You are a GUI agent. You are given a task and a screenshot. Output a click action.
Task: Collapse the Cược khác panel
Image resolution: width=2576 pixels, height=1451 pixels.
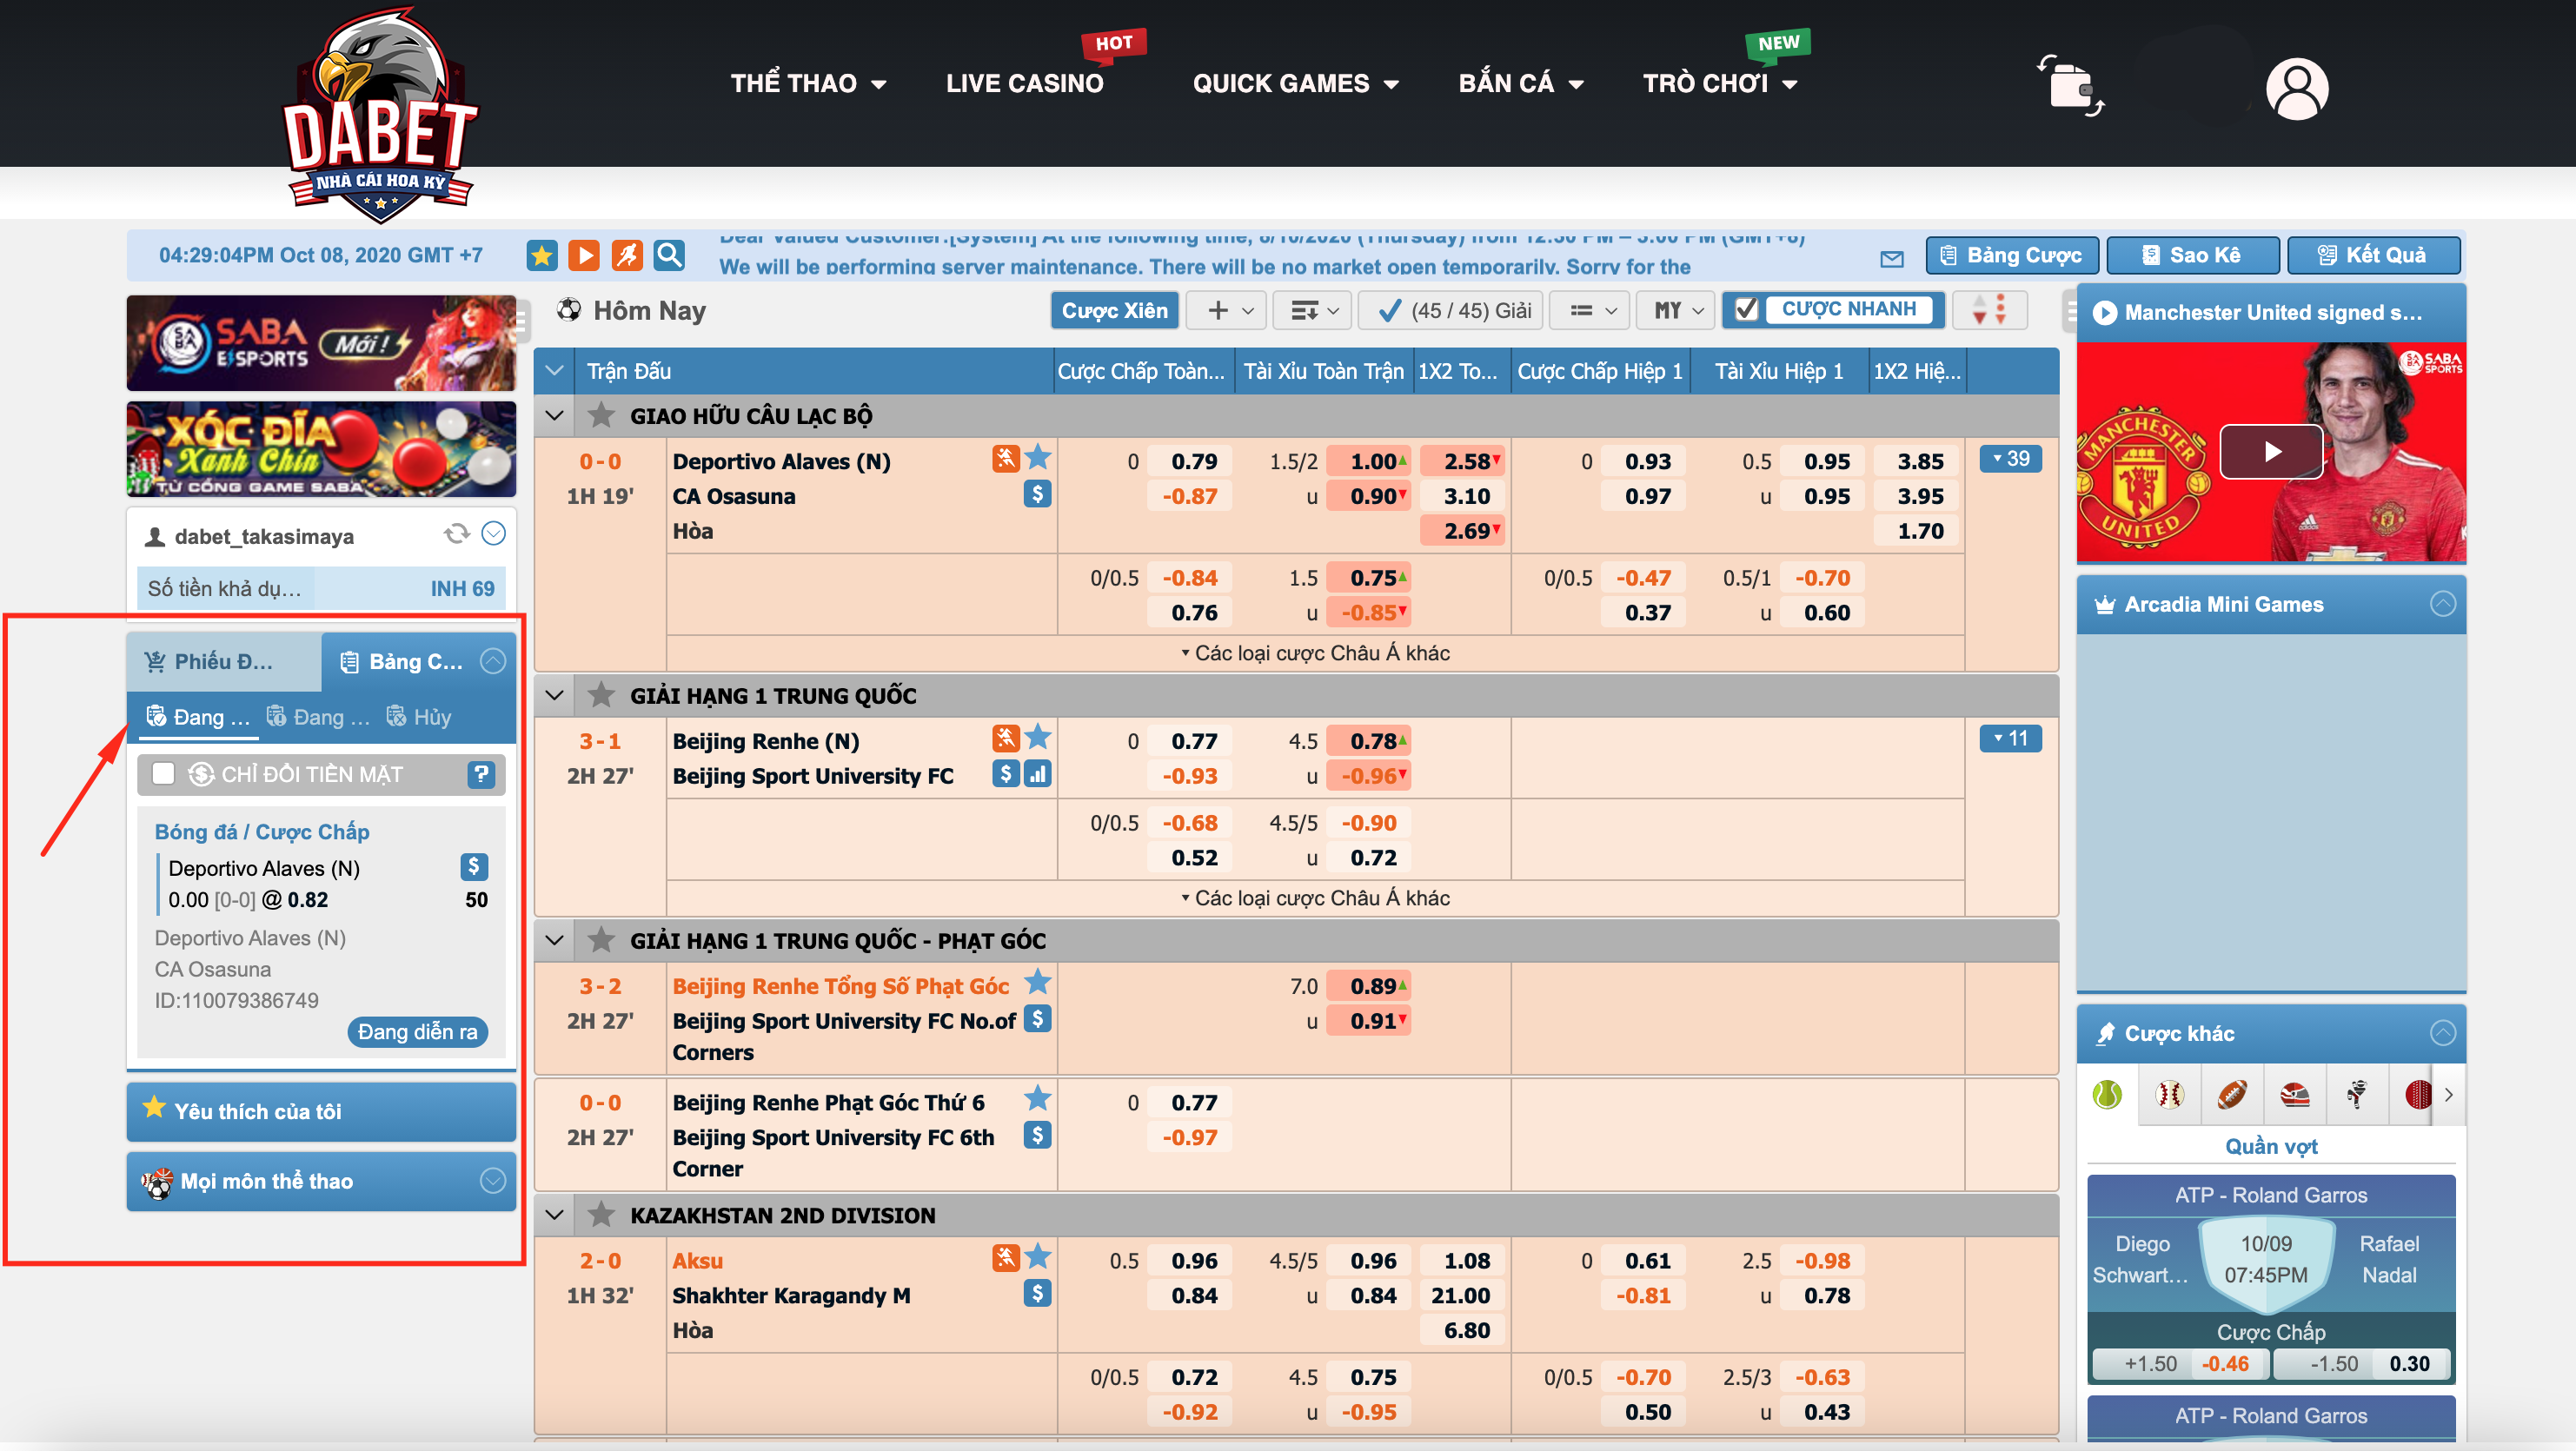(x=2443, y=1033)
